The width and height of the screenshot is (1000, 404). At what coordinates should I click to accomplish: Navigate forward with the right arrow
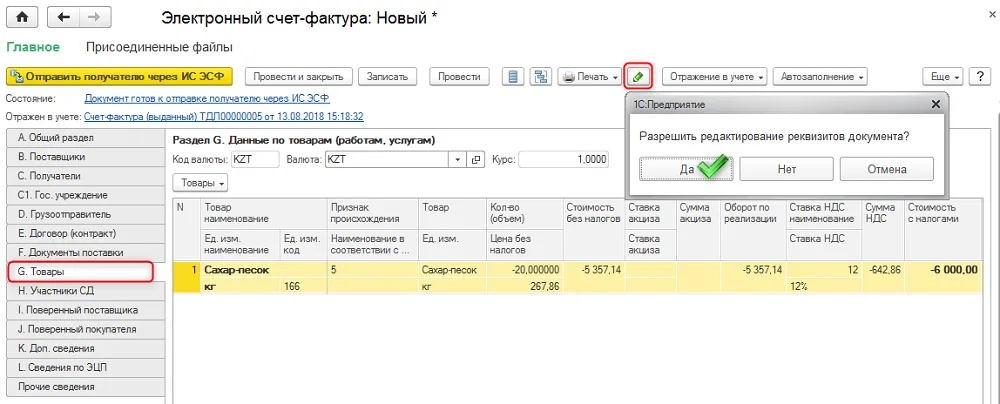pos(94,17)
